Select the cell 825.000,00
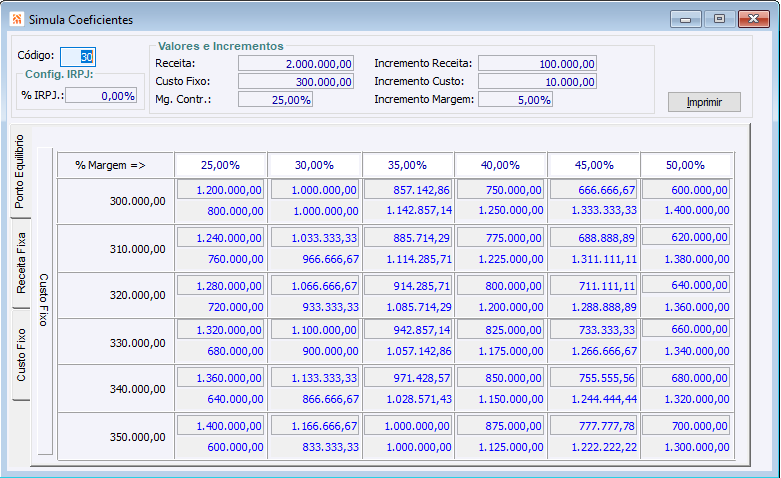Image resolution: width=781 pixels, height=478 pixels. click(500, 330)
